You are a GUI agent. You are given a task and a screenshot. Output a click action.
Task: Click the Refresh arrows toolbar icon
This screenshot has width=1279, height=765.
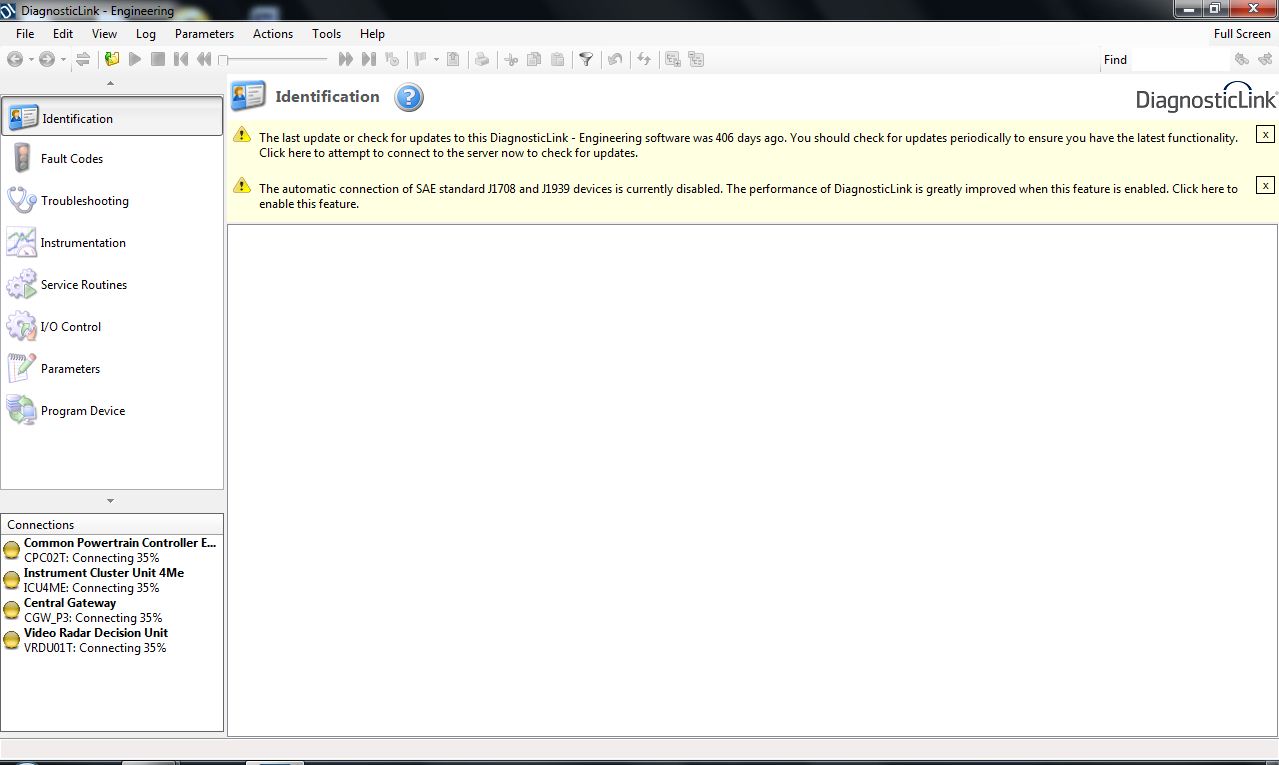point(644,59)
